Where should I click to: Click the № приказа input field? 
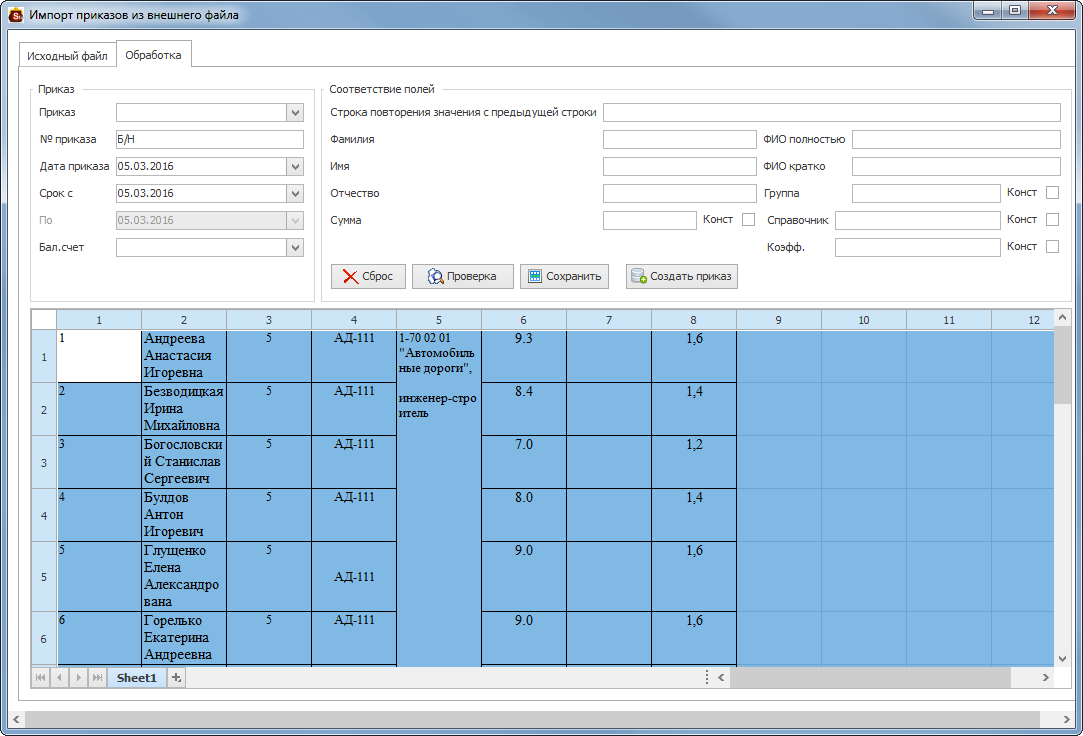209,139
